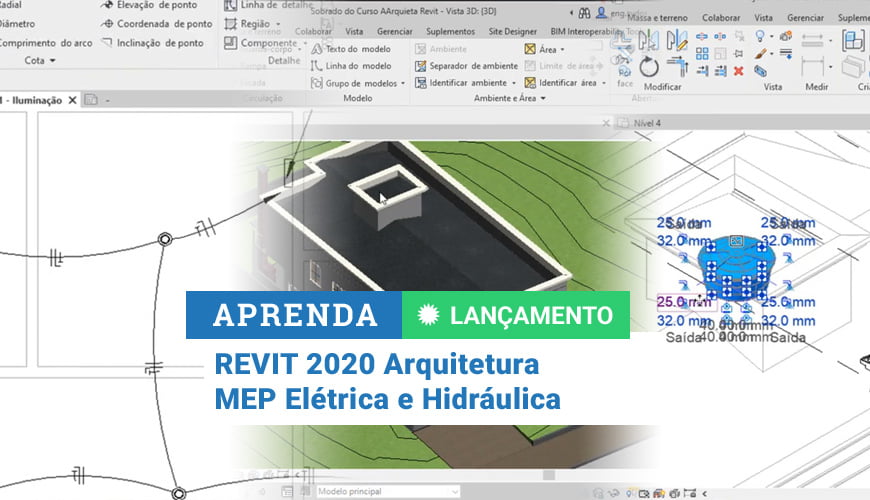Select the Mirror Draw Axis tool
The width and height of the screenshot is (870, 500).
pyautogui.click(x=677, y=41)
